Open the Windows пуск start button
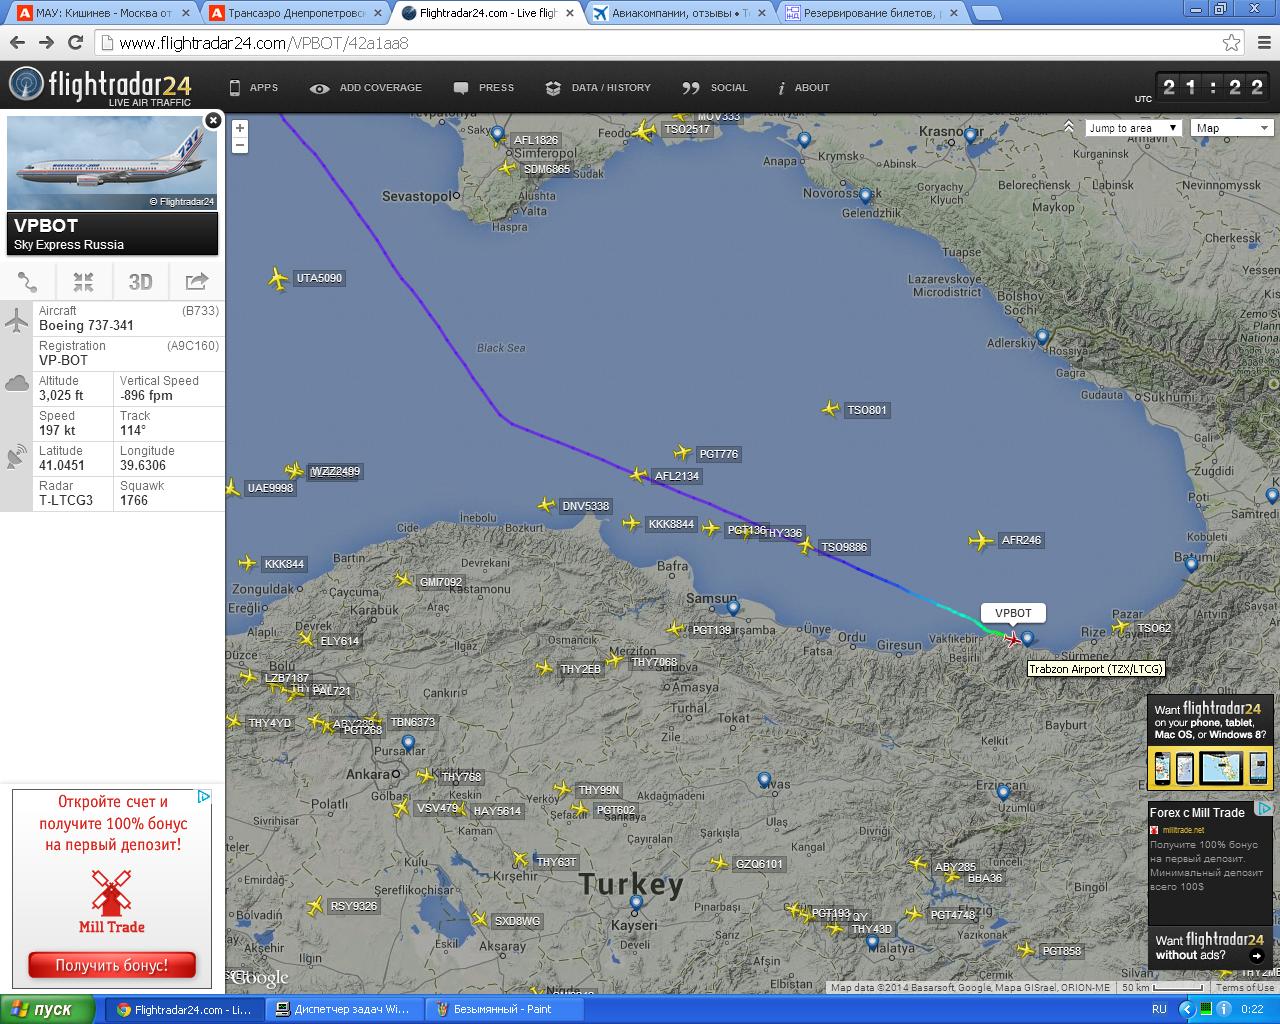Screen dimensions: 1280x1024 point(48,1009)
